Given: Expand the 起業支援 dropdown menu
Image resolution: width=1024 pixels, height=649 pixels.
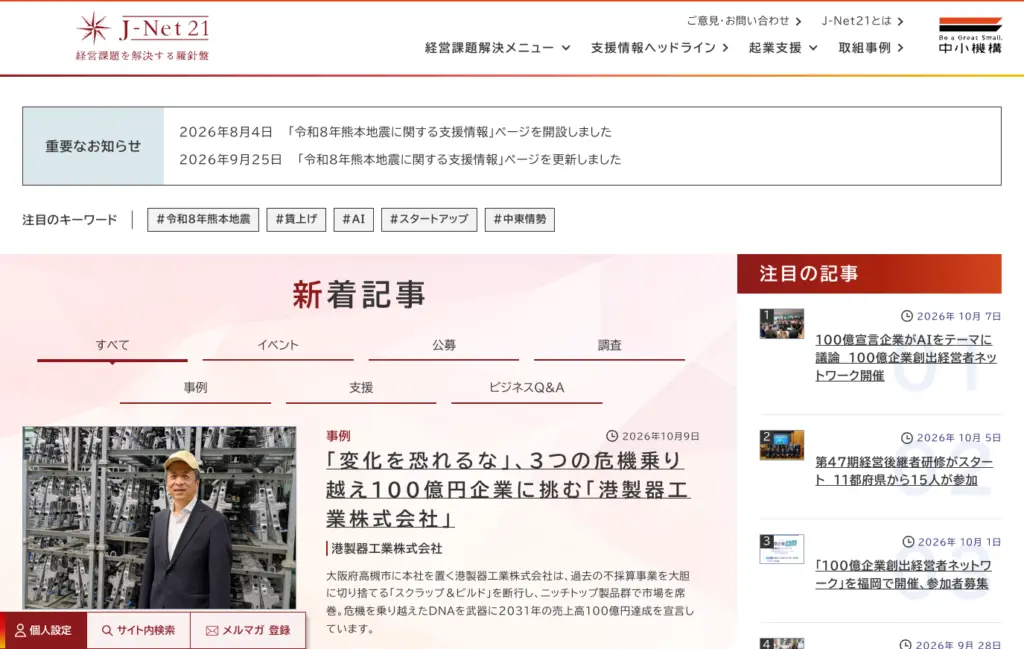Looking at the screenshot, I should pos(782,48).
